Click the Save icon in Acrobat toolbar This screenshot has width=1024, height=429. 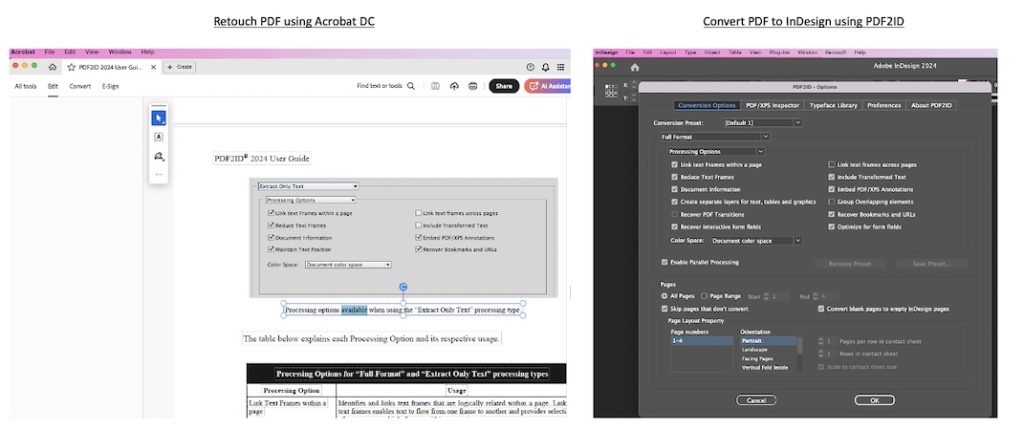click(x=435, y=86)
